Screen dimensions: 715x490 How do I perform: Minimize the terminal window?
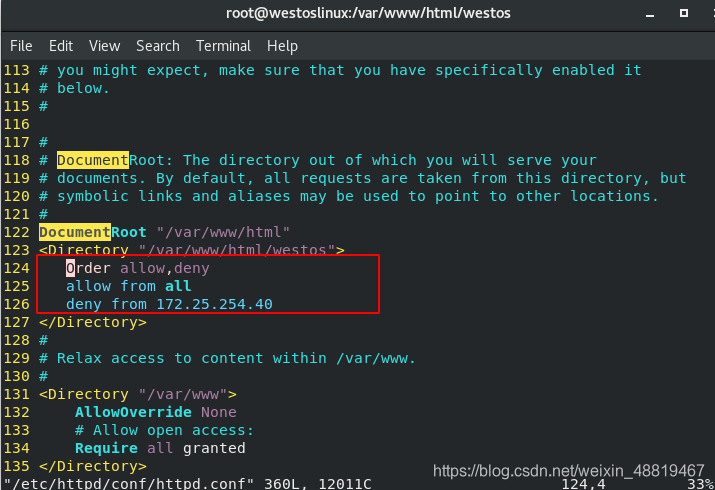650,14
